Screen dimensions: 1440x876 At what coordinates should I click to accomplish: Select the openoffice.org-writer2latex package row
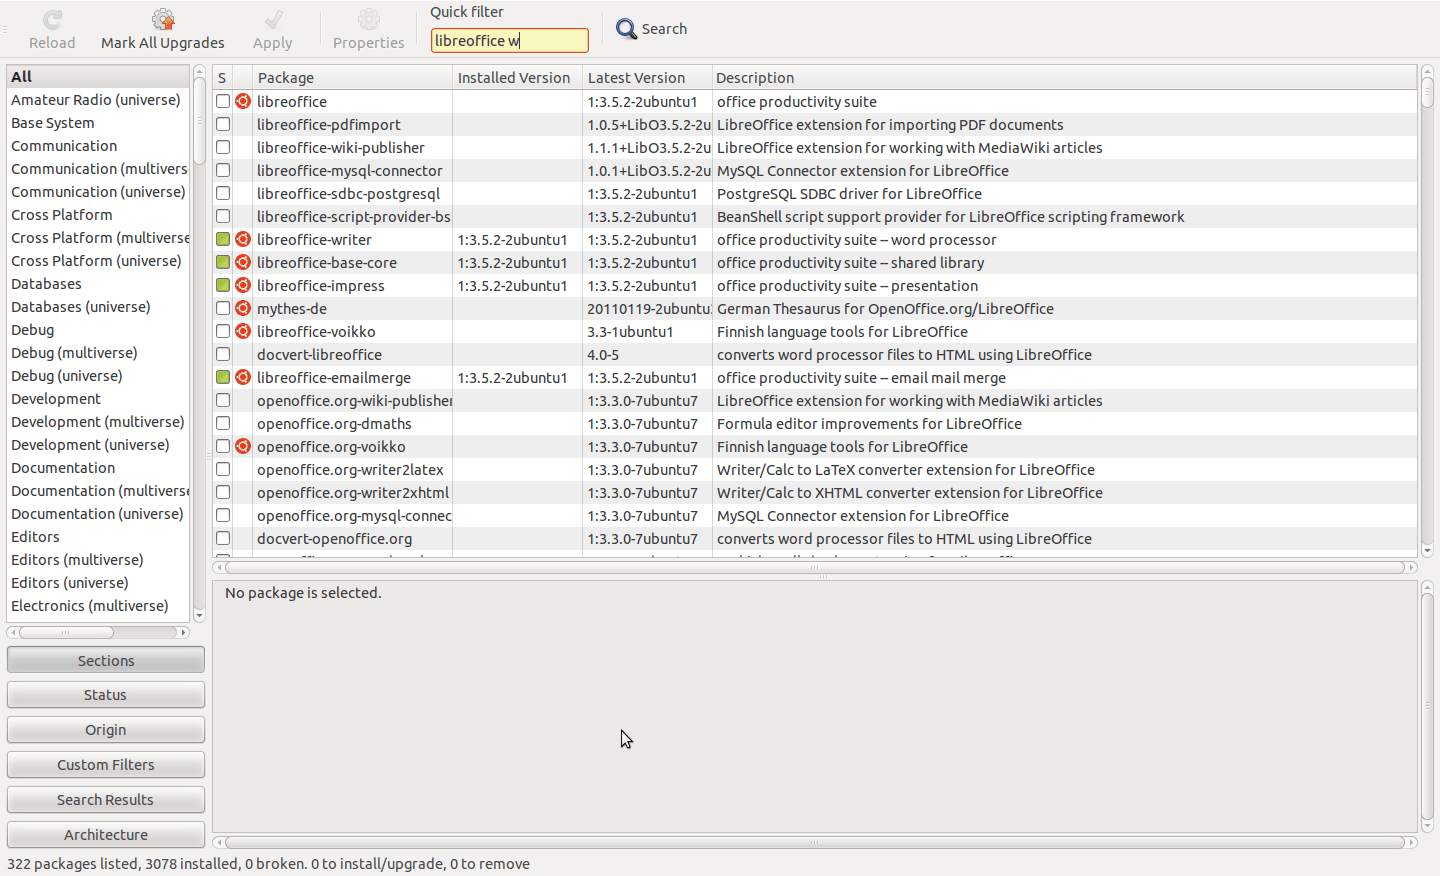pos(815,469)
